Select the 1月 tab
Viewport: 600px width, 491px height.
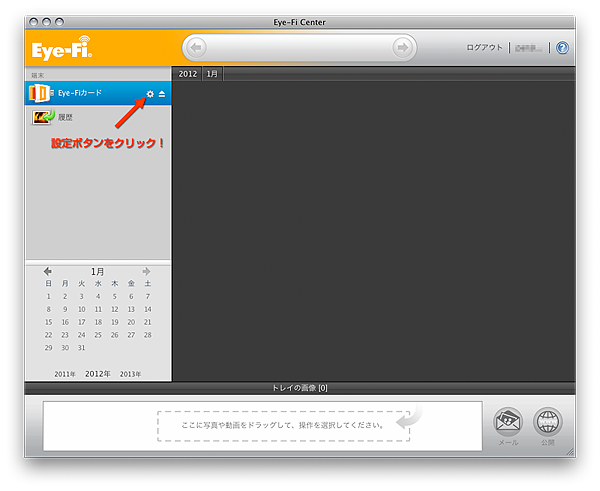[x=212, y=74]
